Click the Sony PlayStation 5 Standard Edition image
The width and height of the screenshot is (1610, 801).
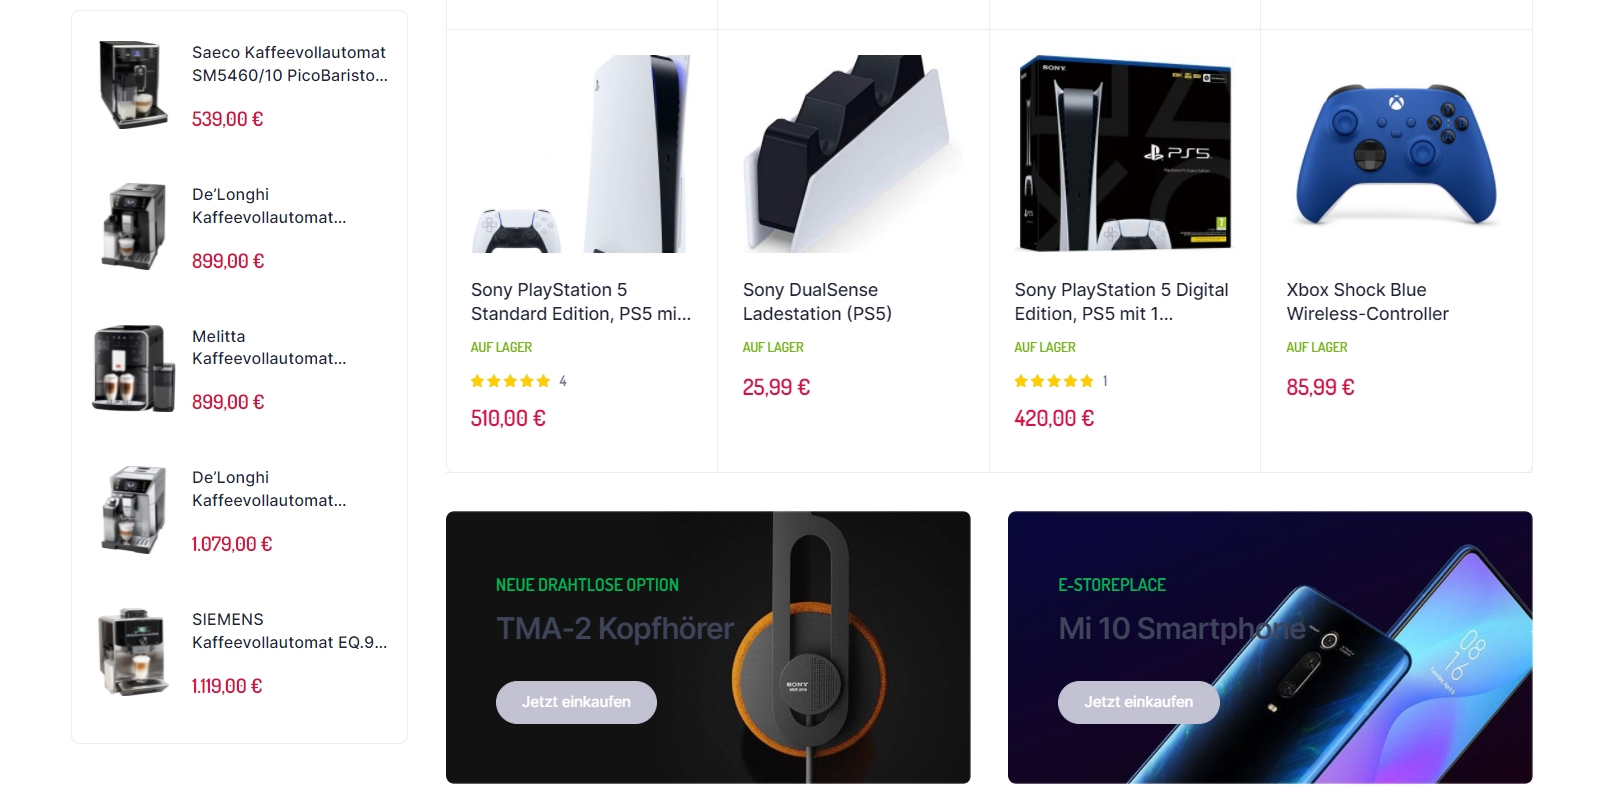coord(581,154)
